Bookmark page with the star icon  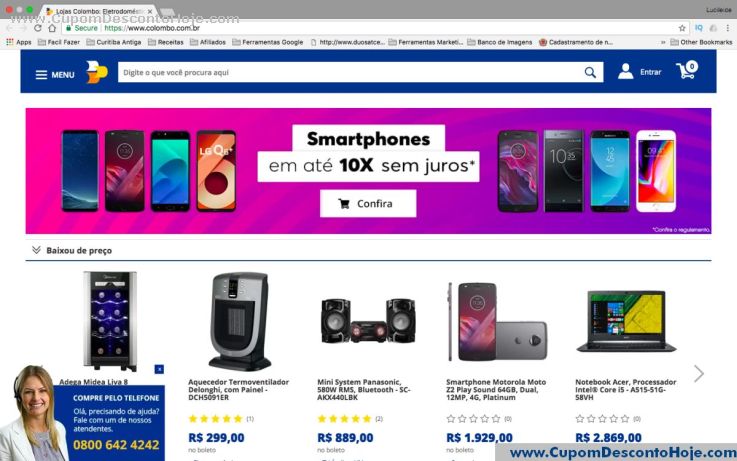click(x=682, y=28)
